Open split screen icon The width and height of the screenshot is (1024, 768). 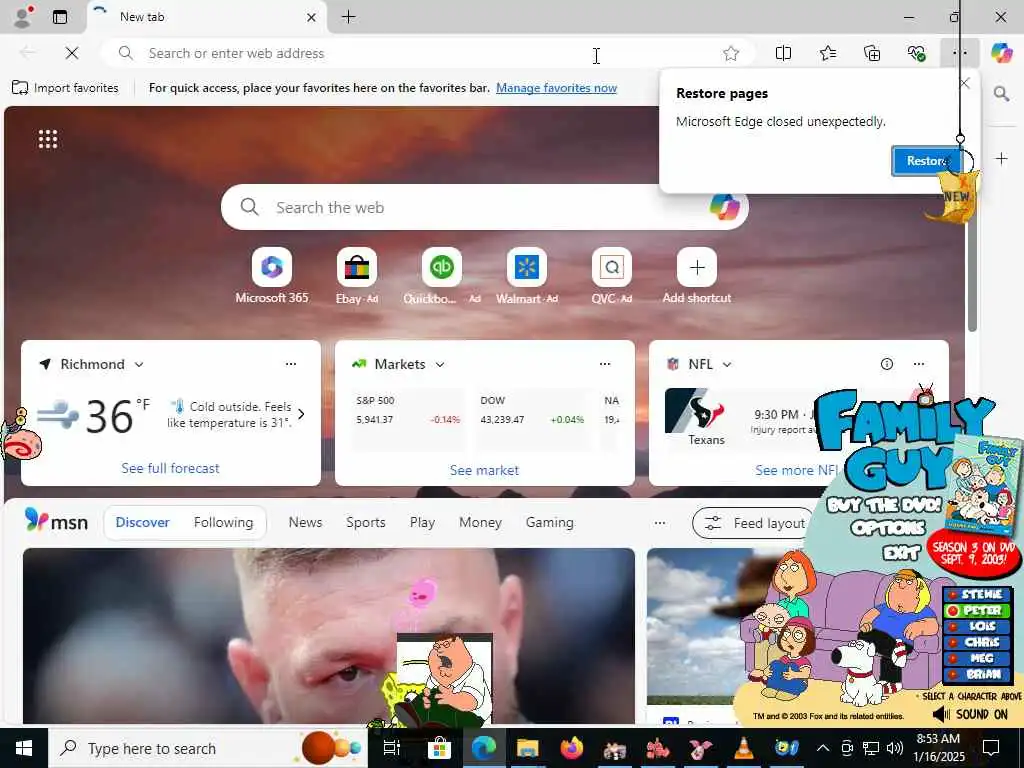[783, 53]
